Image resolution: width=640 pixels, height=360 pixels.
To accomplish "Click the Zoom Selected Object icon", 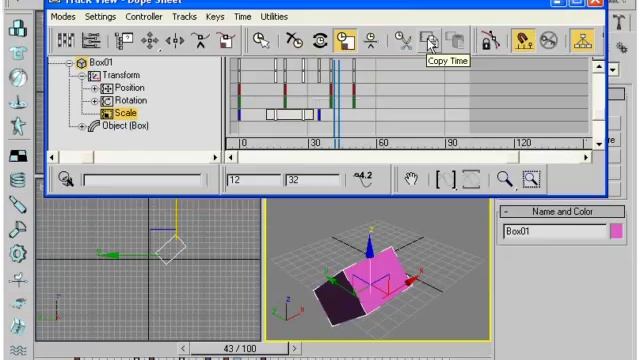I will [x=66, y=179].
